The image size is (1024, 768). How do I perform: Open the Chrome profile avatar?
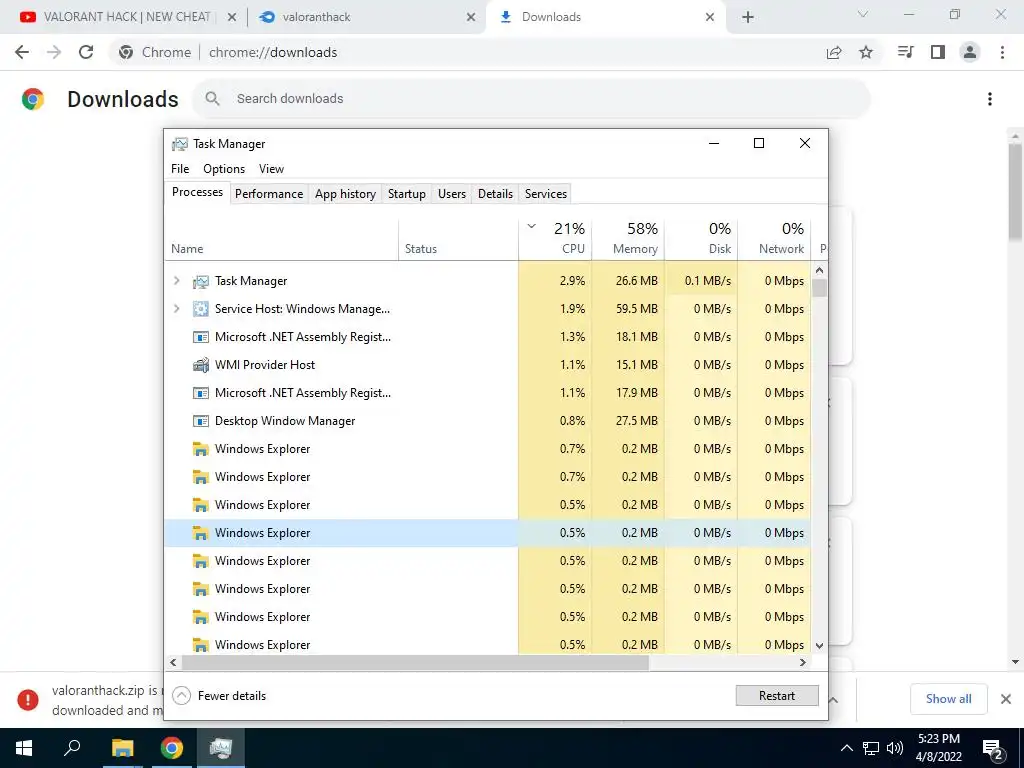coord(970,52)
